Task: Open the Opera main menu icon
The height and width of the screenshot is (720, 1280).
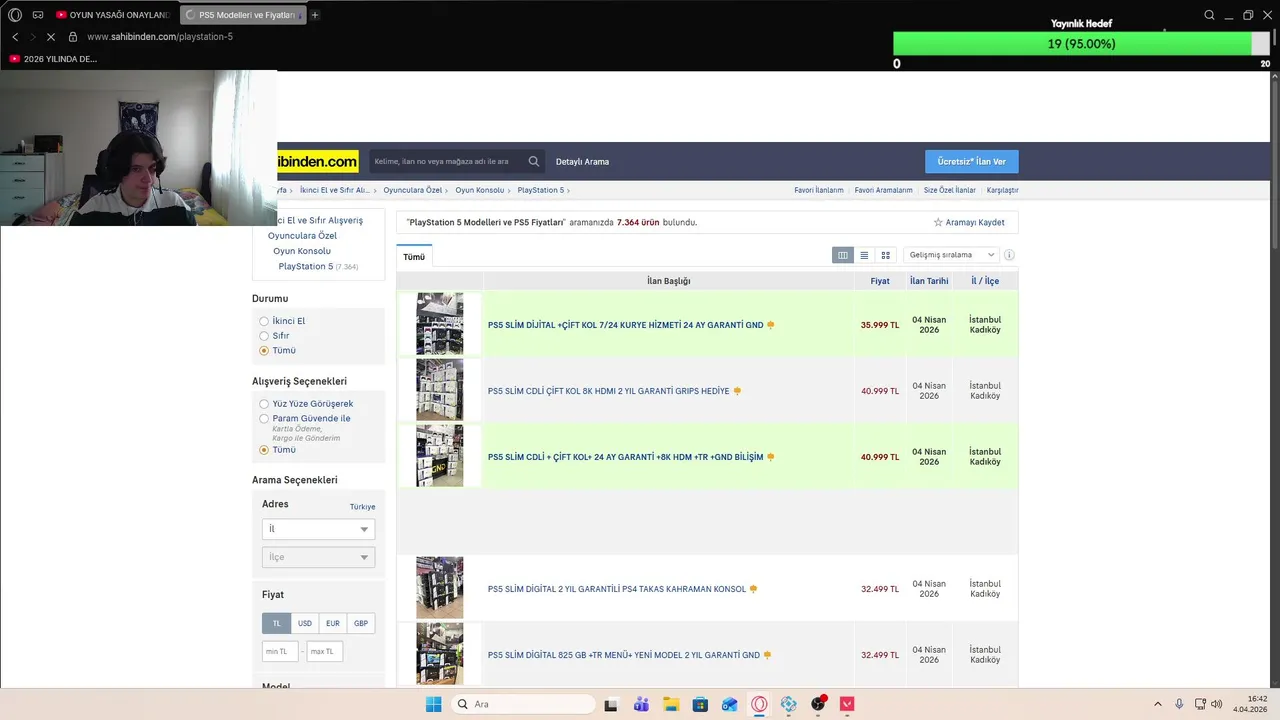Action: pos(15,15)
